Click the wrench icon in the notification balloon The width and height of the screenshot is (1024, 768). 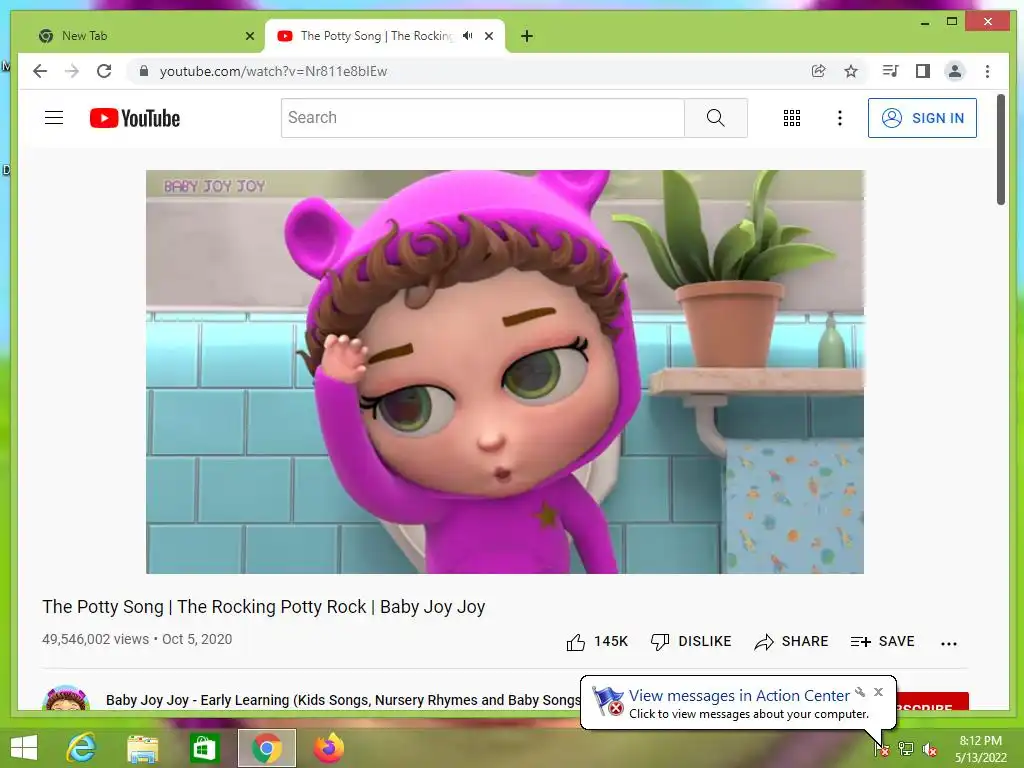tap(860, 692)
